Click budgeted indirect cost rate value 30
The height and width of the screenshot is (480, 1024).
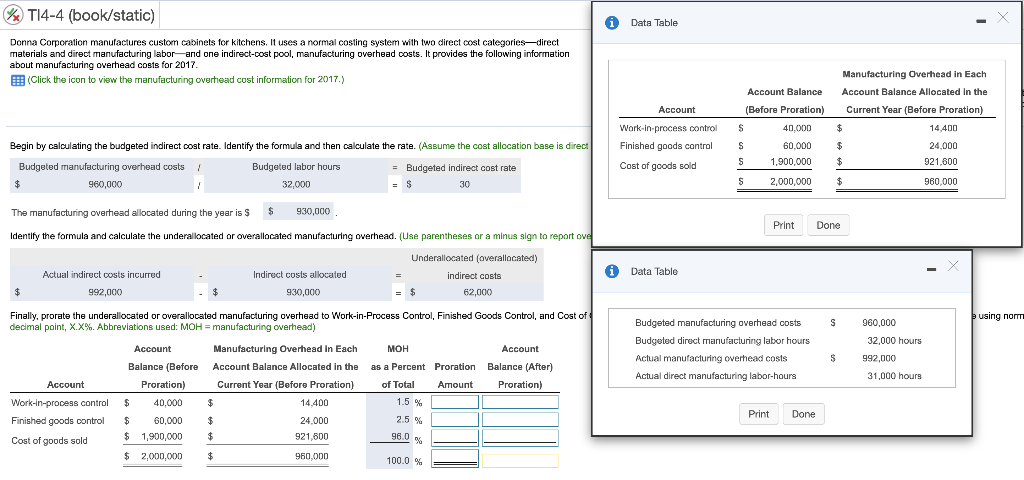464,185
